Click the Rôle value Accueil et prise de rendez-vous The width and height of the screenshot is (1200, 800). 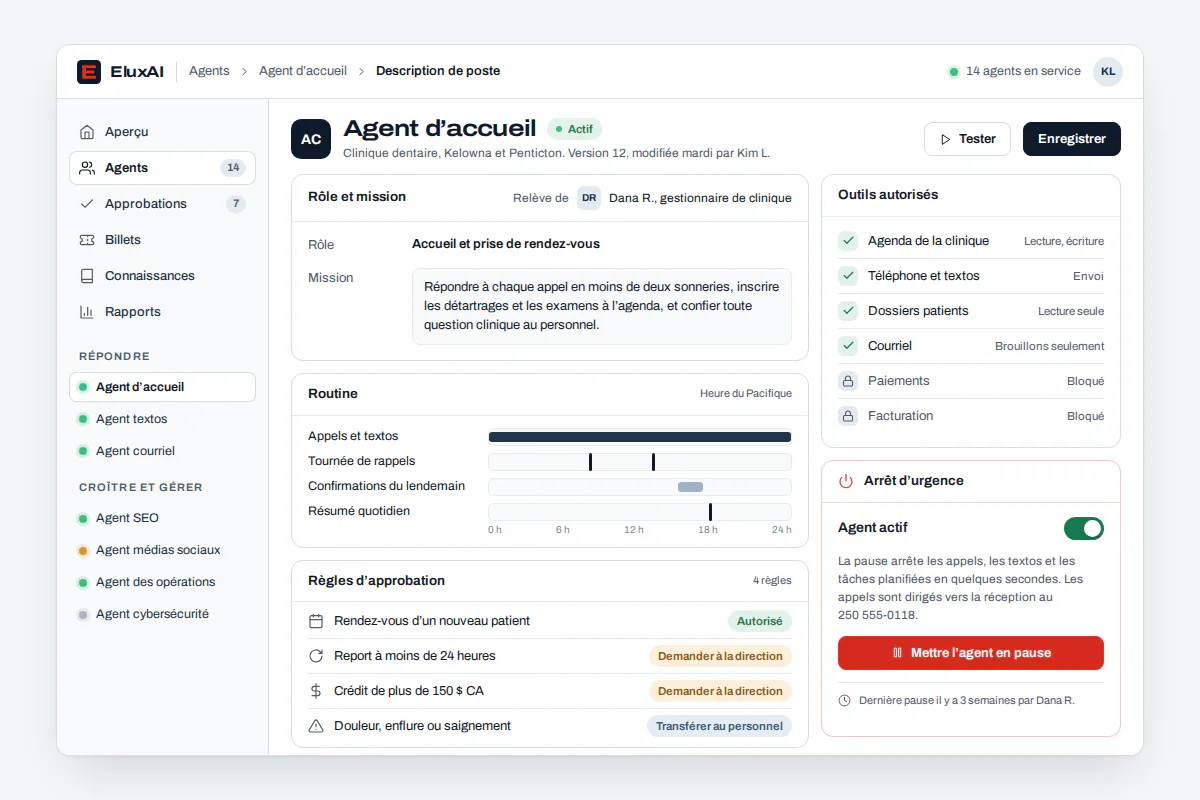pos(506,244)
